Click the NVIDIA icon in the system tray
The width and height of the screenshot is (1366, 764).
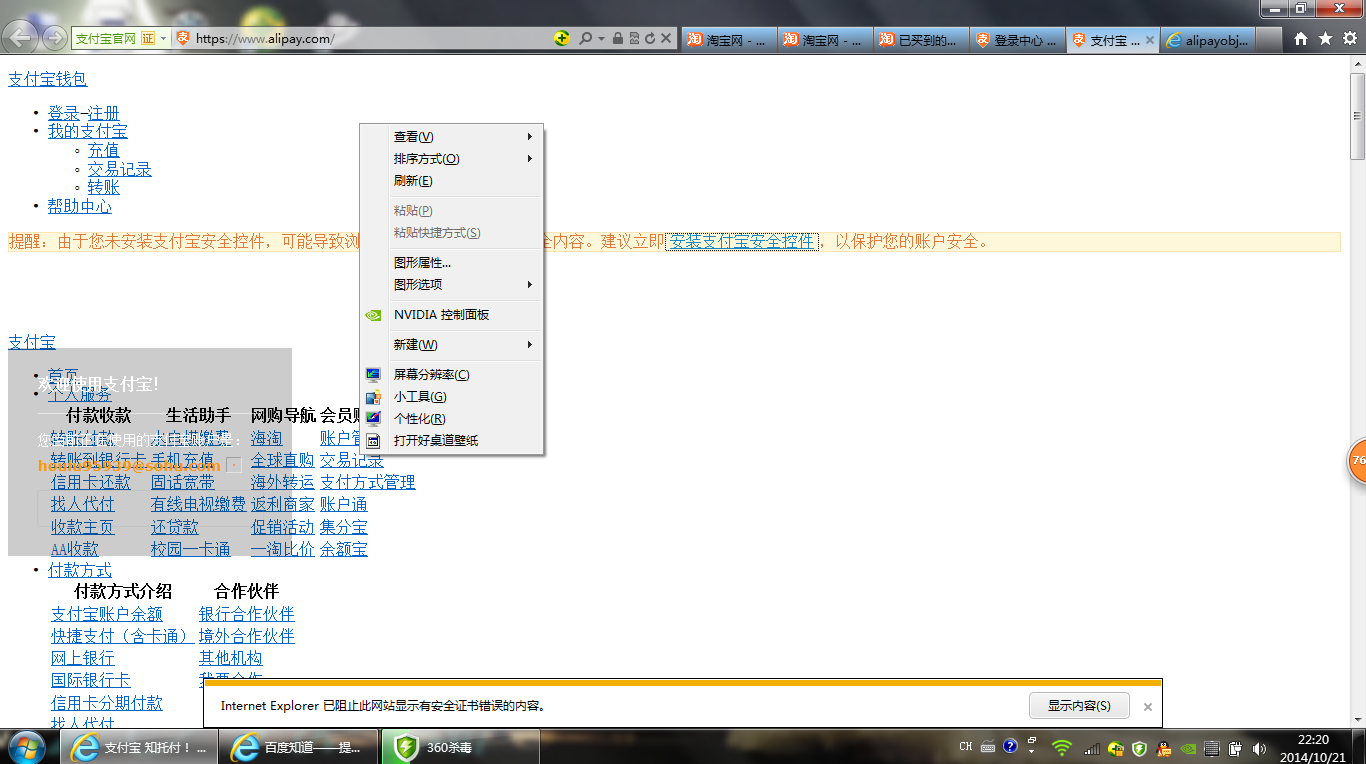point(1188,746)
